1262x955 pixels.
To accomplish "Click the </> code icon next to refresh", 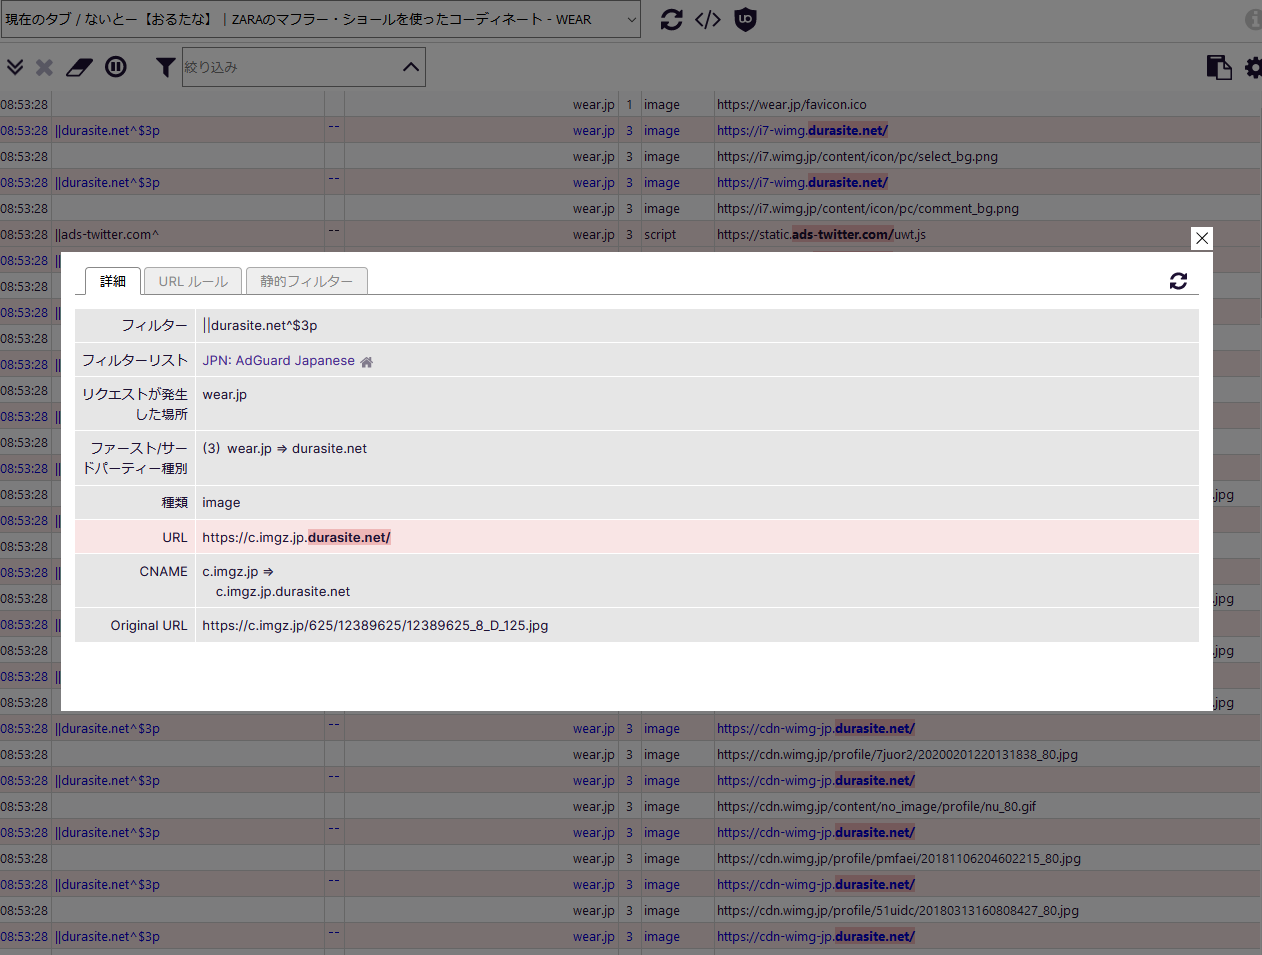I will pyautogui.click(x=707, y=19).
